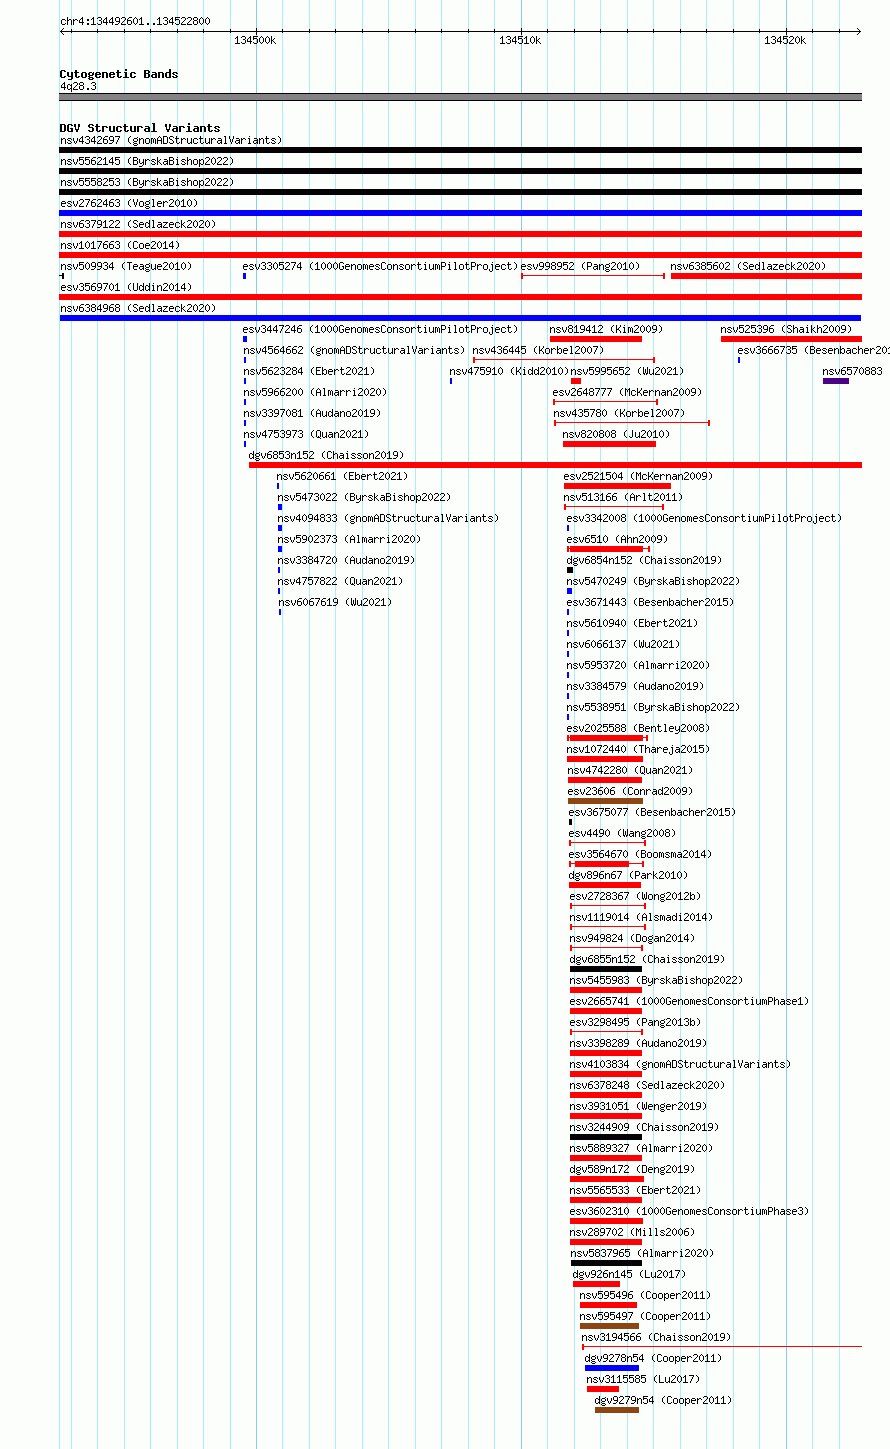890x1449 pixels.
Task: Click the blue bar under dgv9278n54 (Cooper2011)
Action: 612,1368
